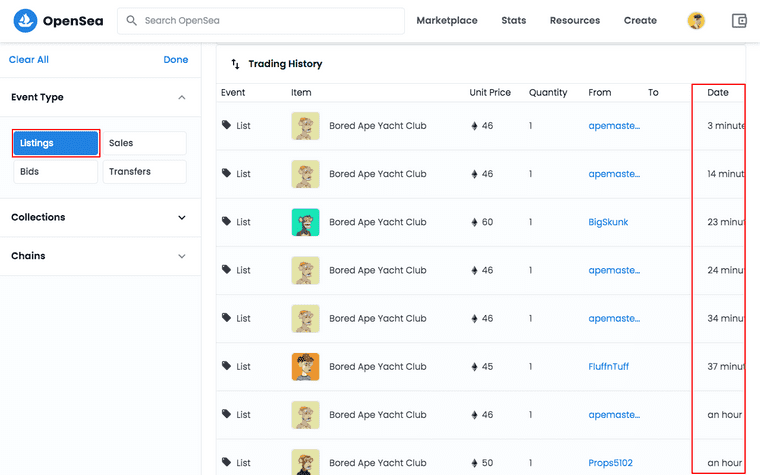Click the tag icon in Props5102 row
This screenshot has height=475, width=760.
click(x=226, y=462)
